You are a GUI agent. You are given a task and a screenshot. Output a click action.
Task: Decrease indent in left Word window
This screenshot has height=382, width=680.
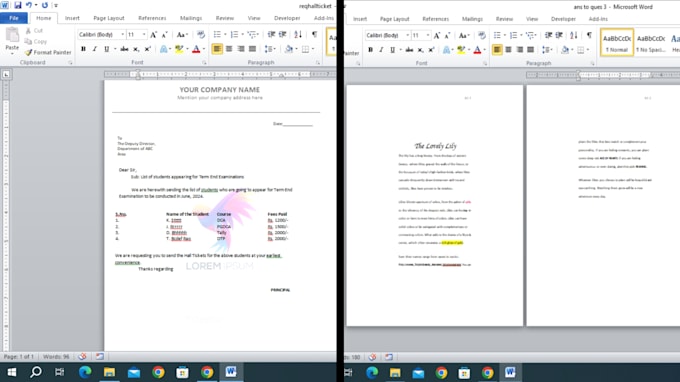[x=271, y=34]
